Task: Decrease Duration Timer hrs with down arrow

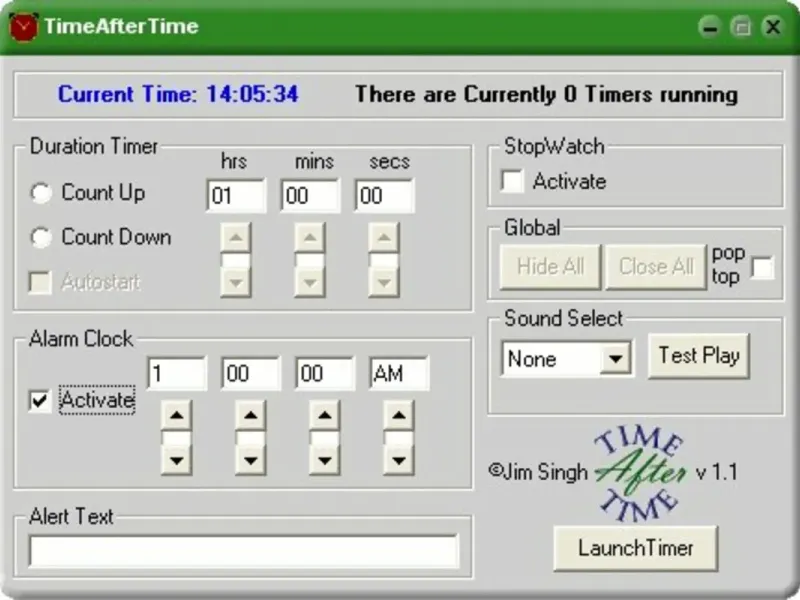Action: [x=236, y=282]
